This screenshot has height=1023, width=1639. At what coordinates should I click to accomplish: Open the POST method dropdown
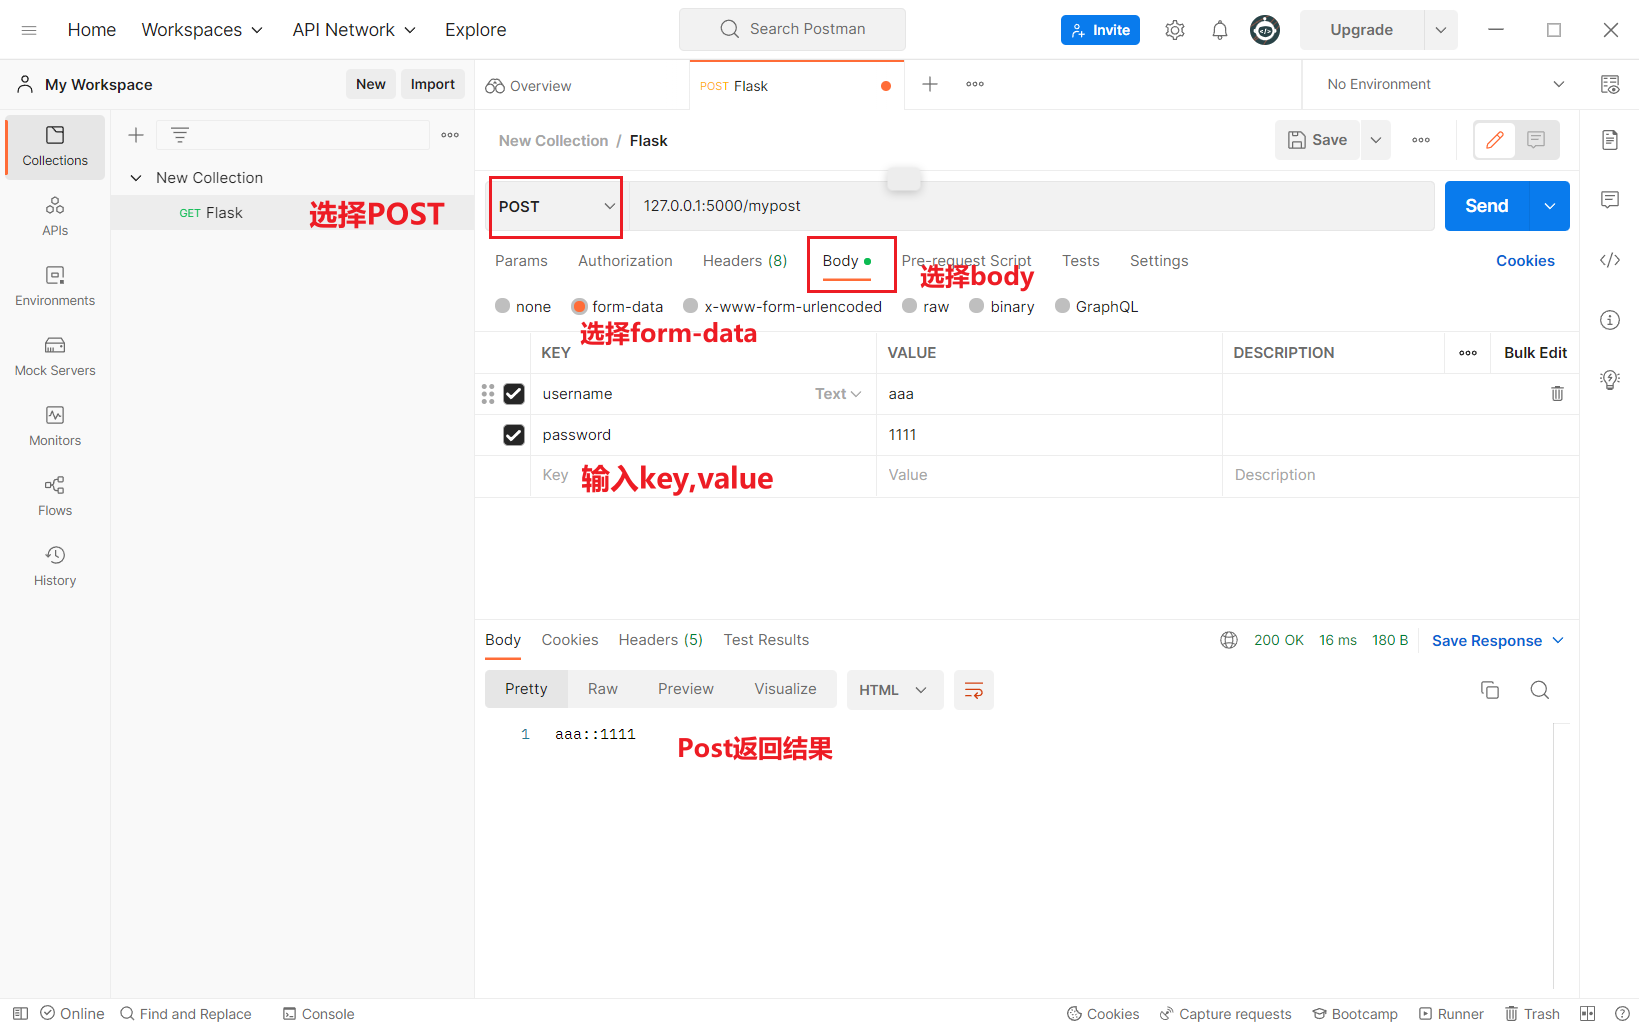point(556,207)
